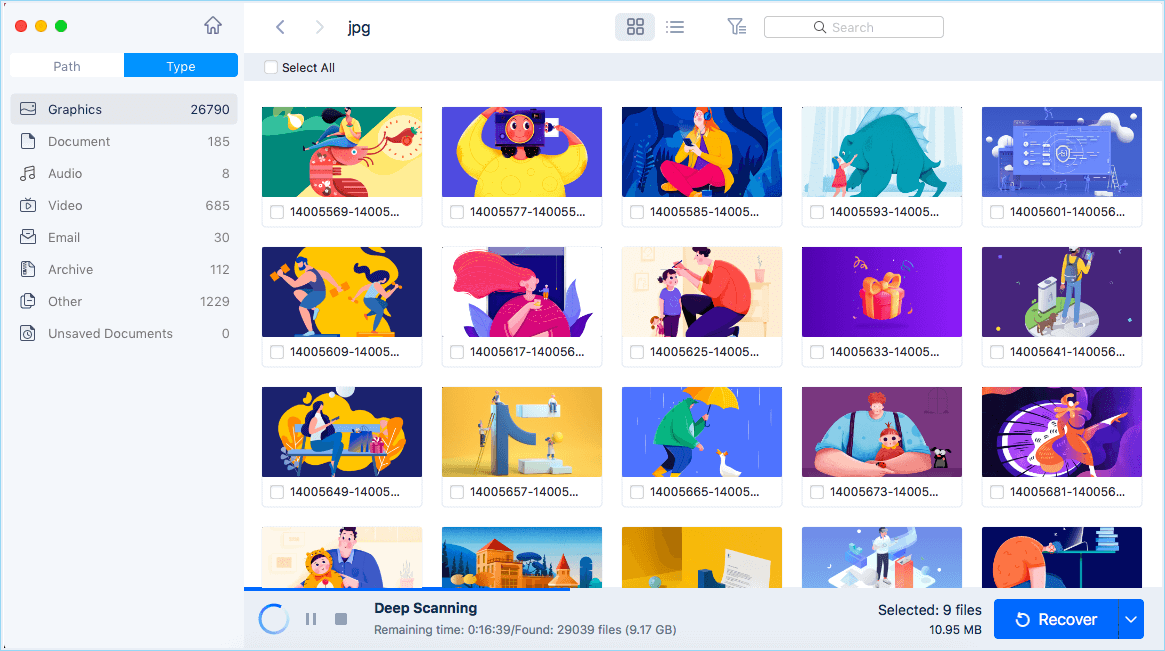Navigate back with the left arrow
This screenshot has height=651, width=1165.
pos(281,27)
